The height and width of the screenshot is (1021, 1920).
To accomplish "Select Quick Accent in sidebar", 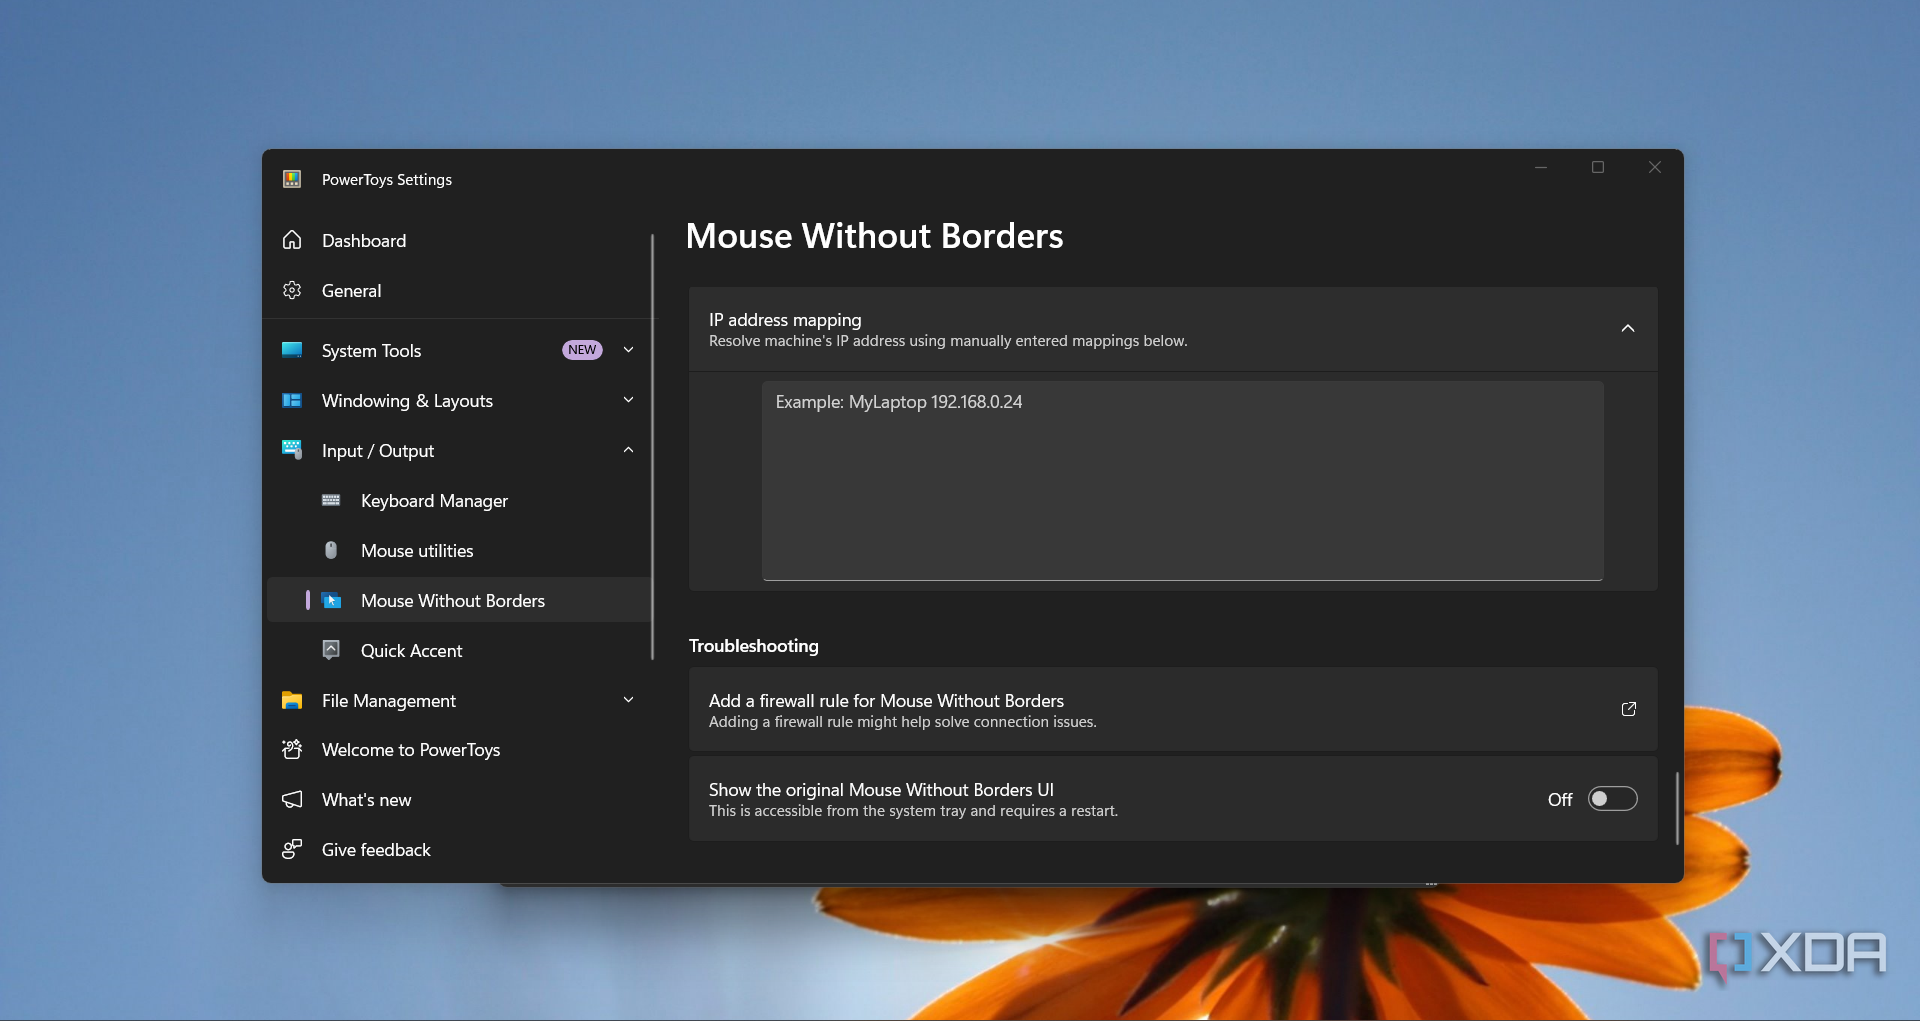I will 460,650.
